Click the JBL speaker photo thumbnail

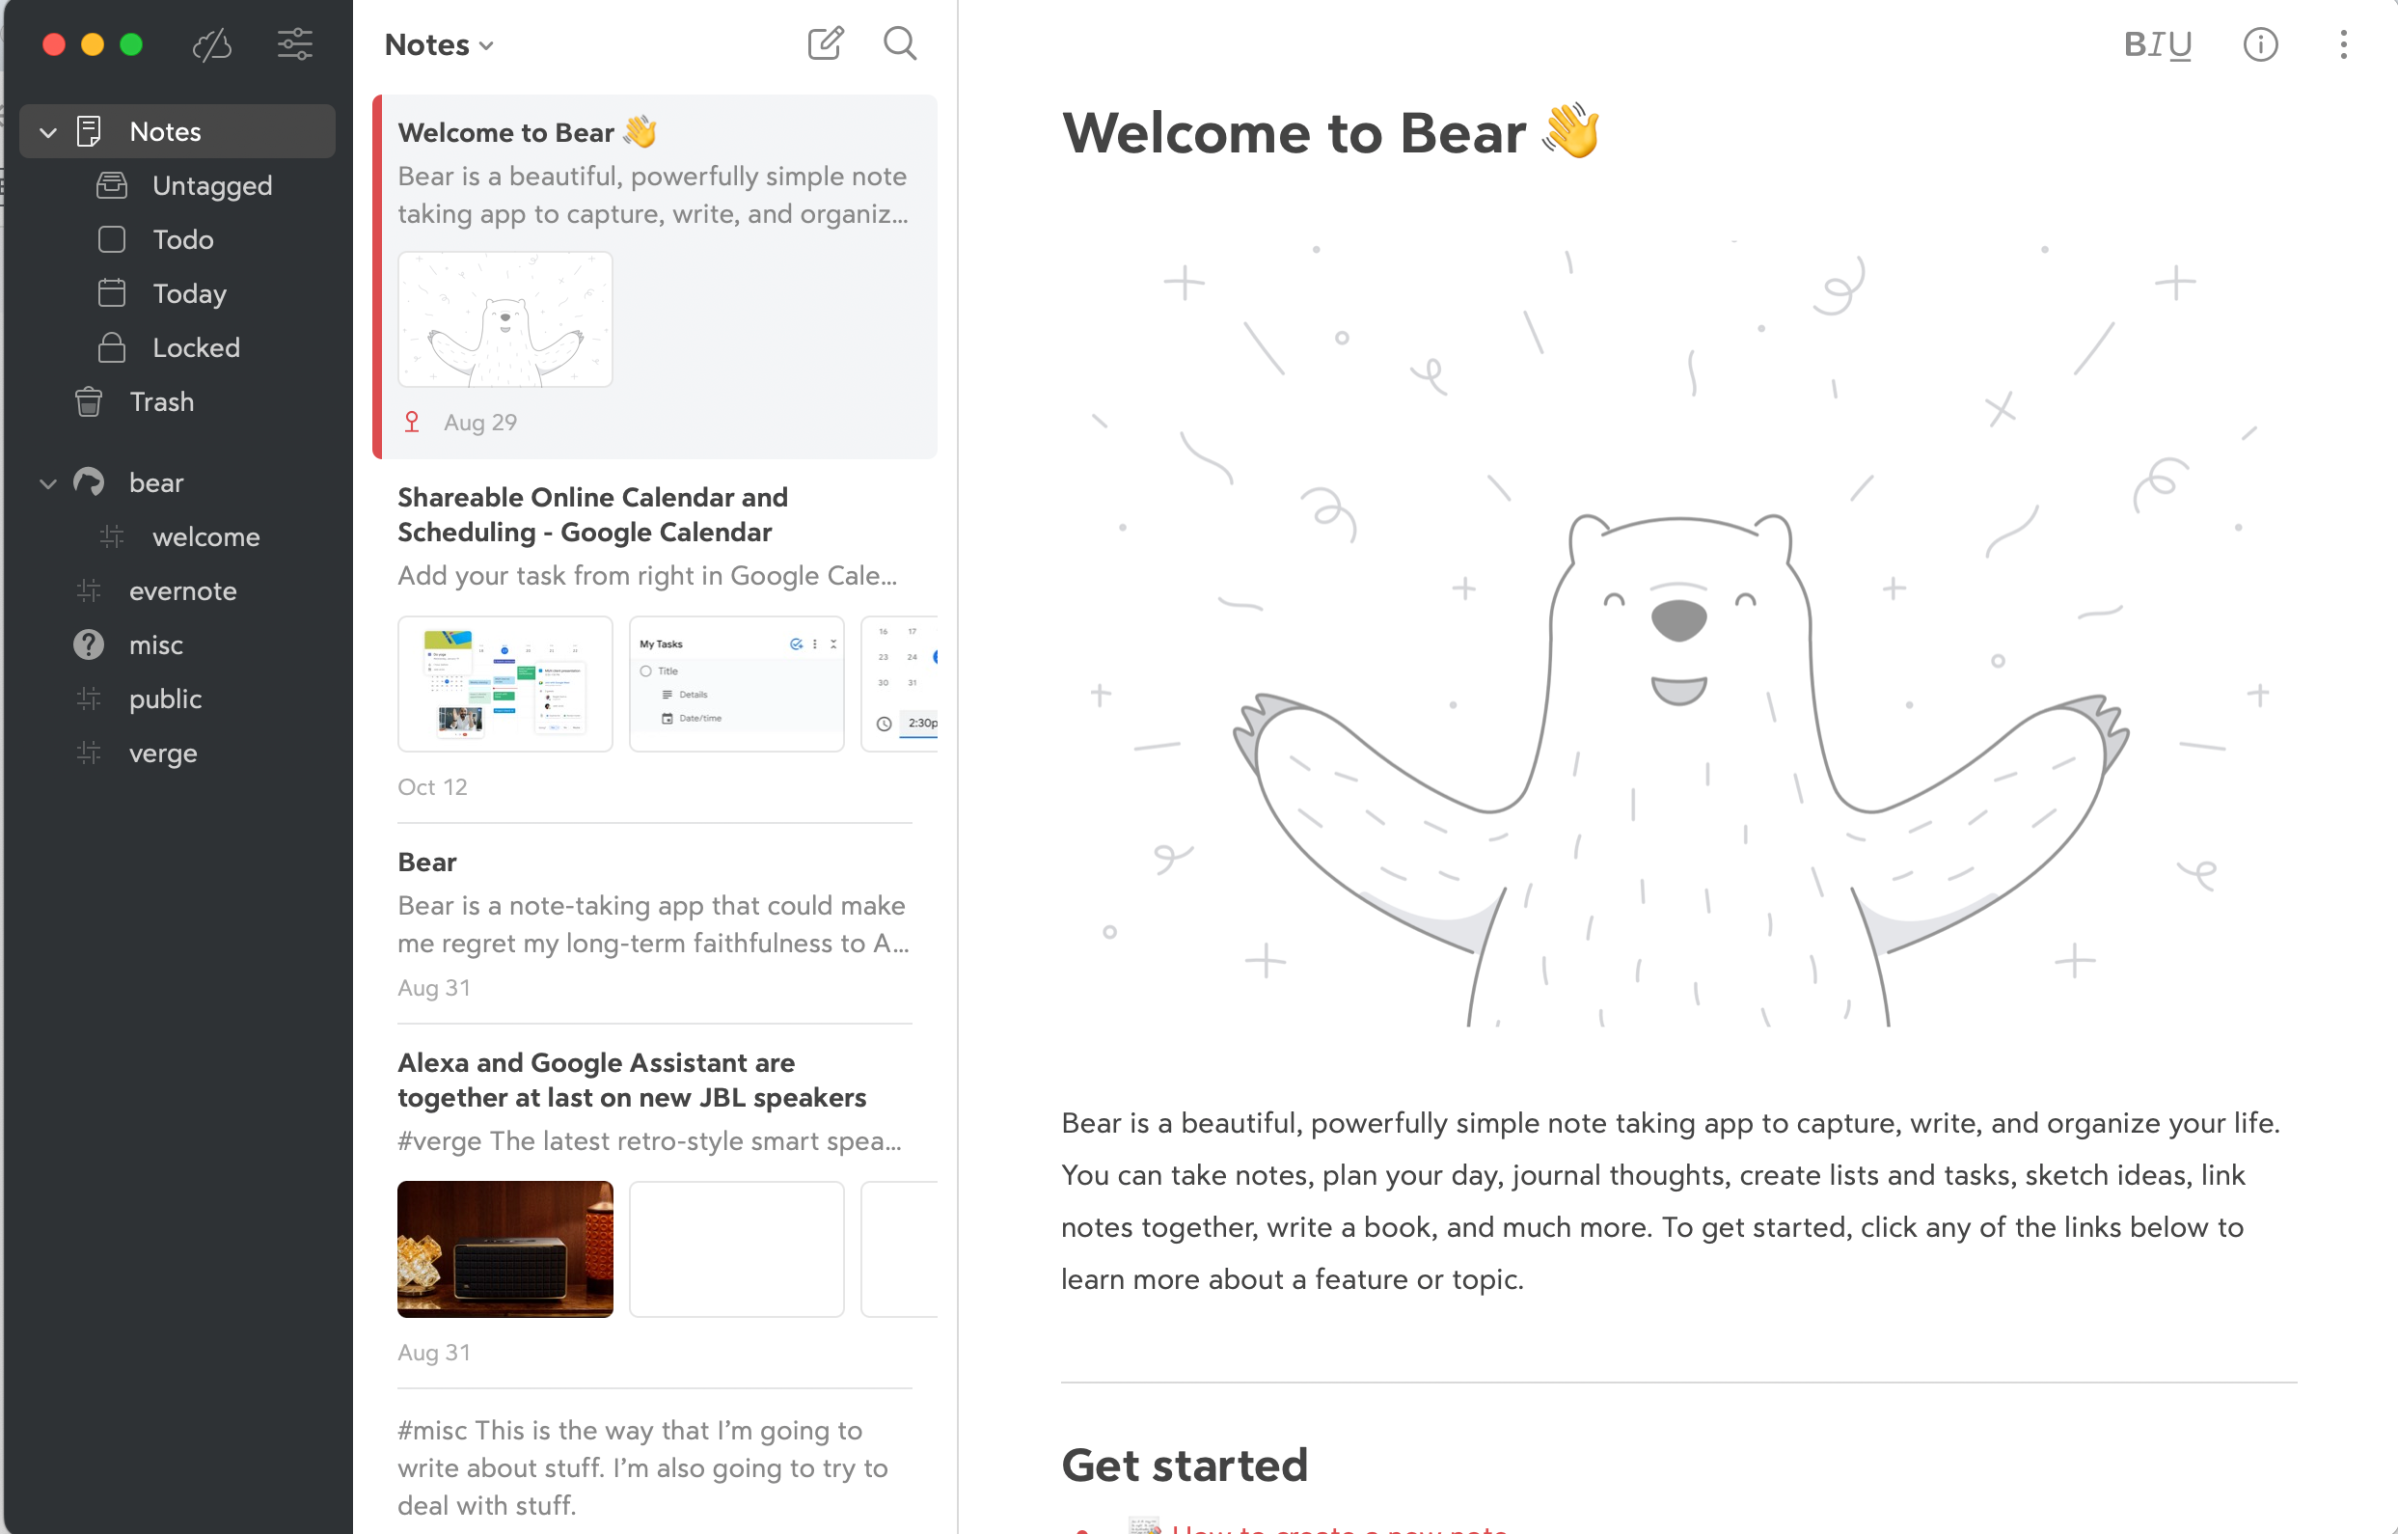(x=505, y=1248)
